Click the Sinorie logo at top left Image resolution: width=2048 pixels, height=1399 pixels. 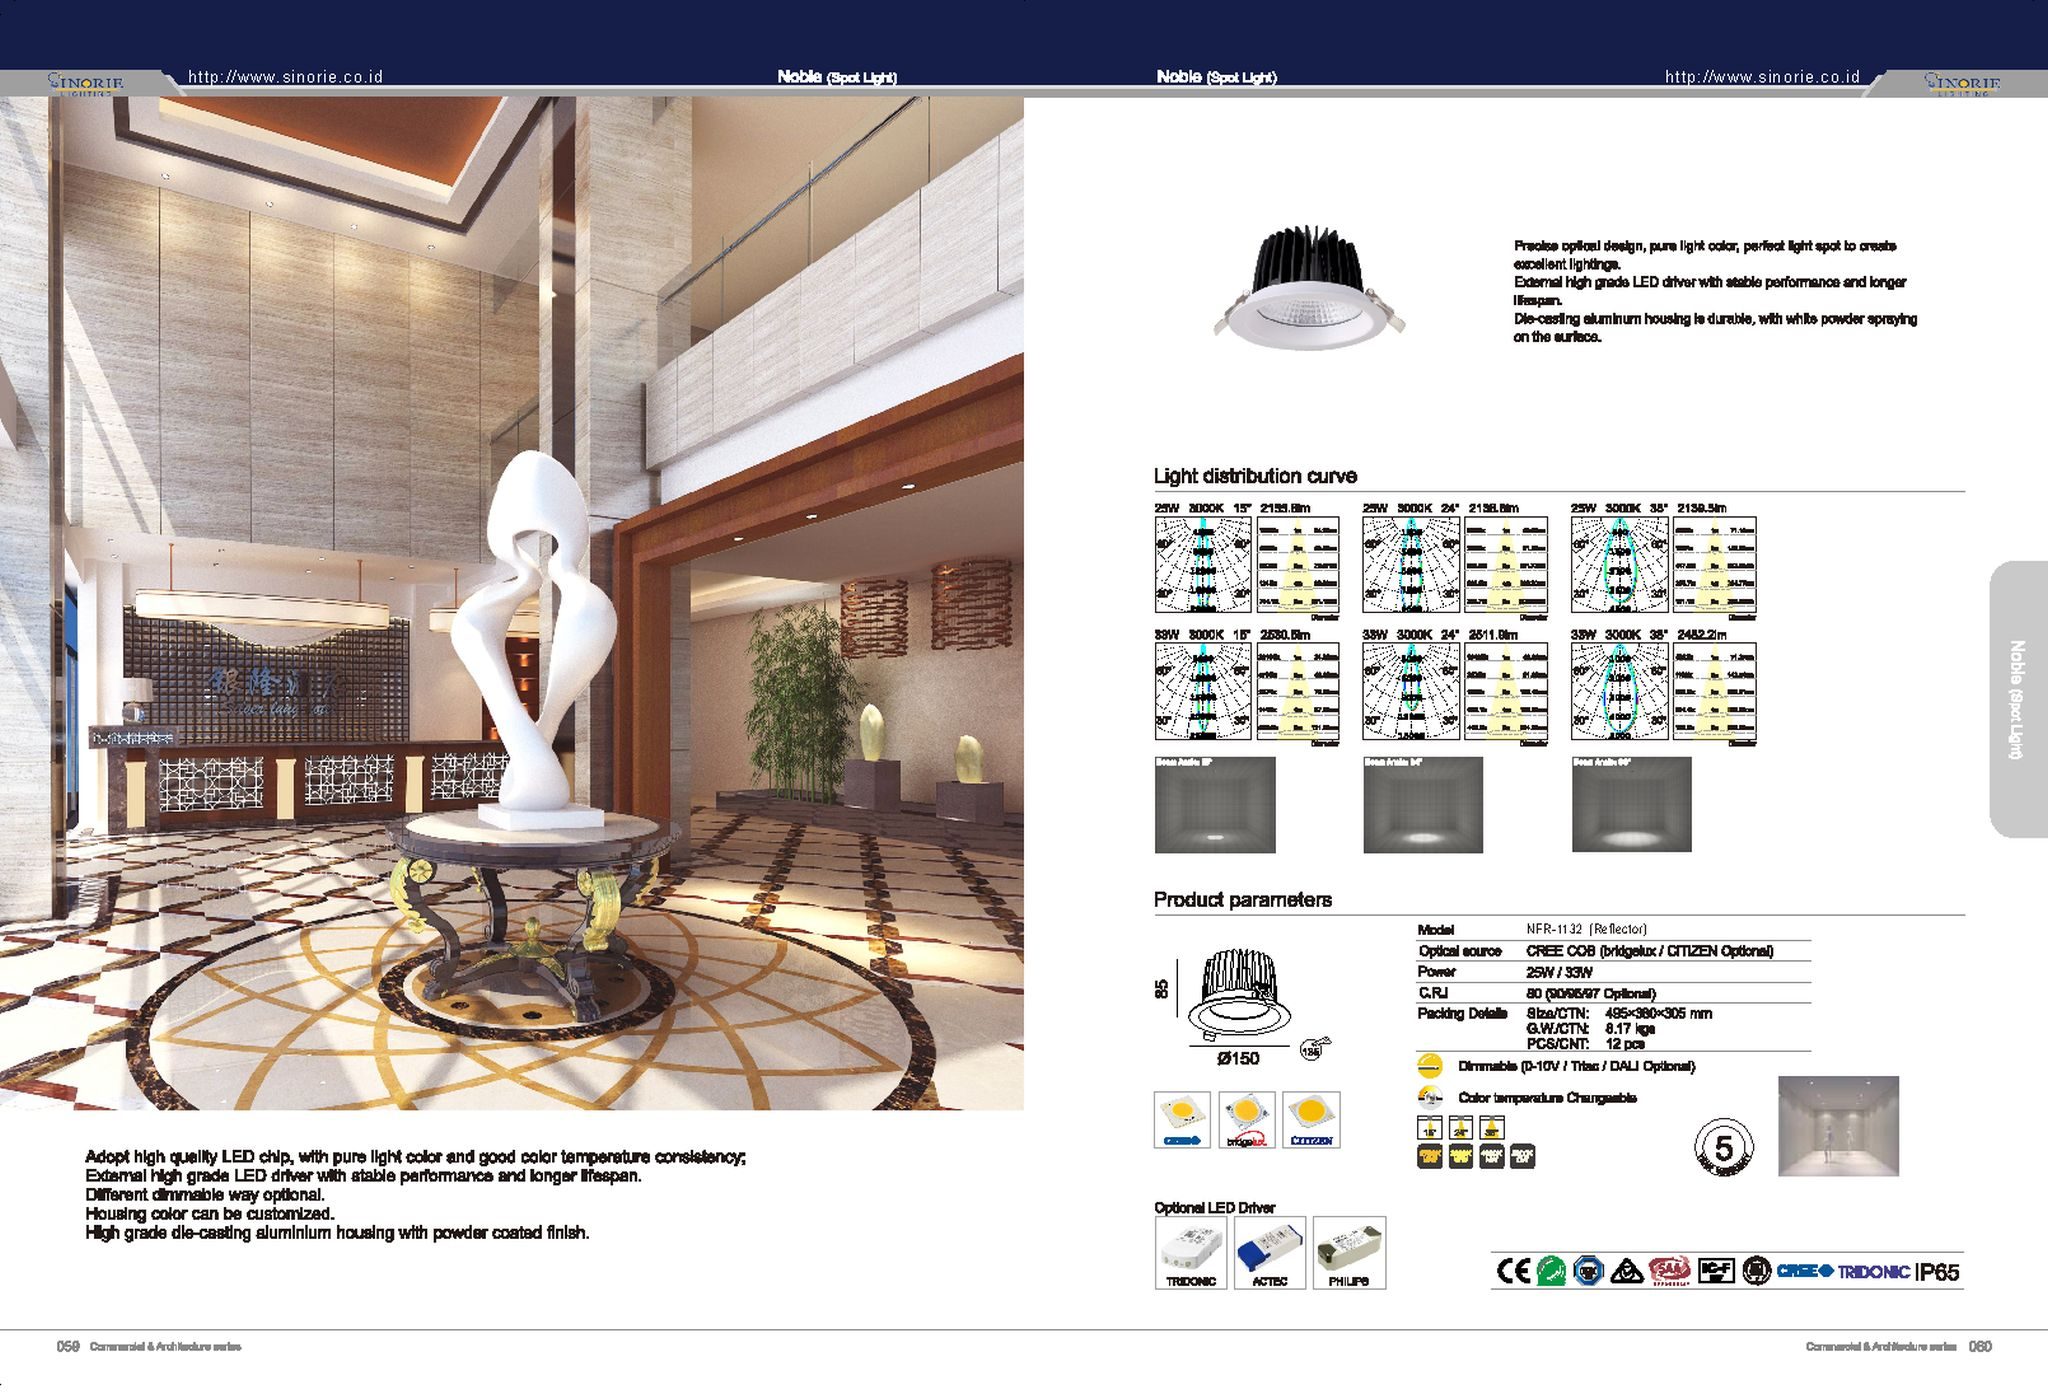(85, 83)
